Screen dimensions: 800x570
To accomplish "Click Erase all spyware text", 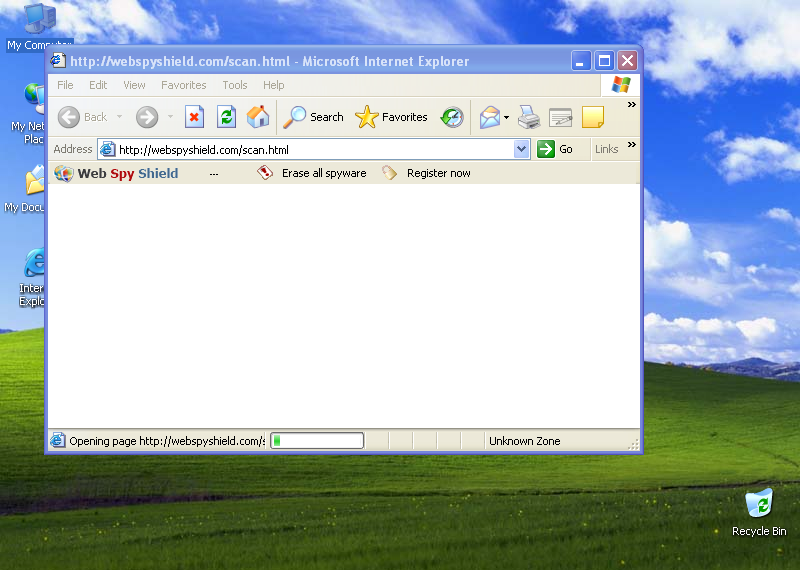I will click(324, 174).
